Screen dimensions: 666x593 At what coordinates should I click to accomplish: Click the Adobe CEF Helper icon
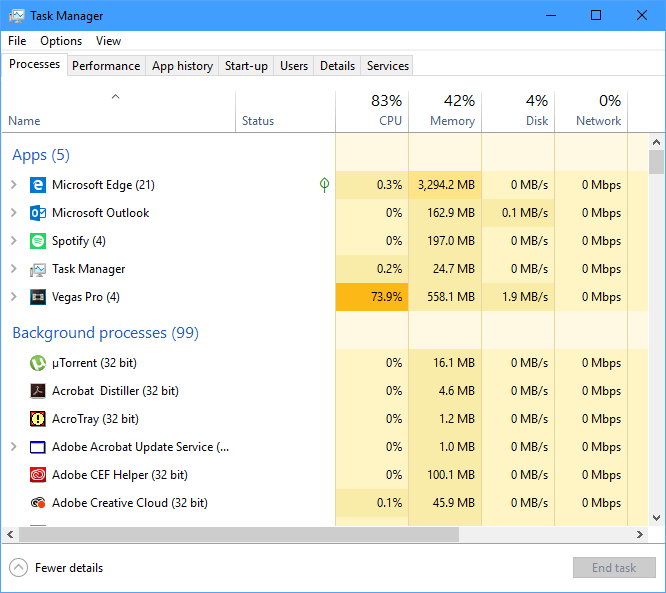pos(38,475)
